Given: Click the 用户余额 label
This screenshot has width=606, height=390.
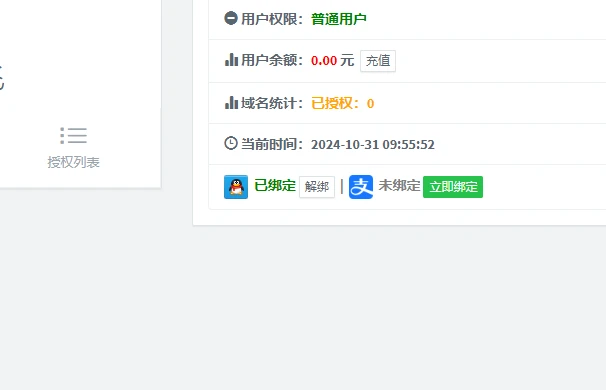Looking at the screenshot, I should point(272,60).
